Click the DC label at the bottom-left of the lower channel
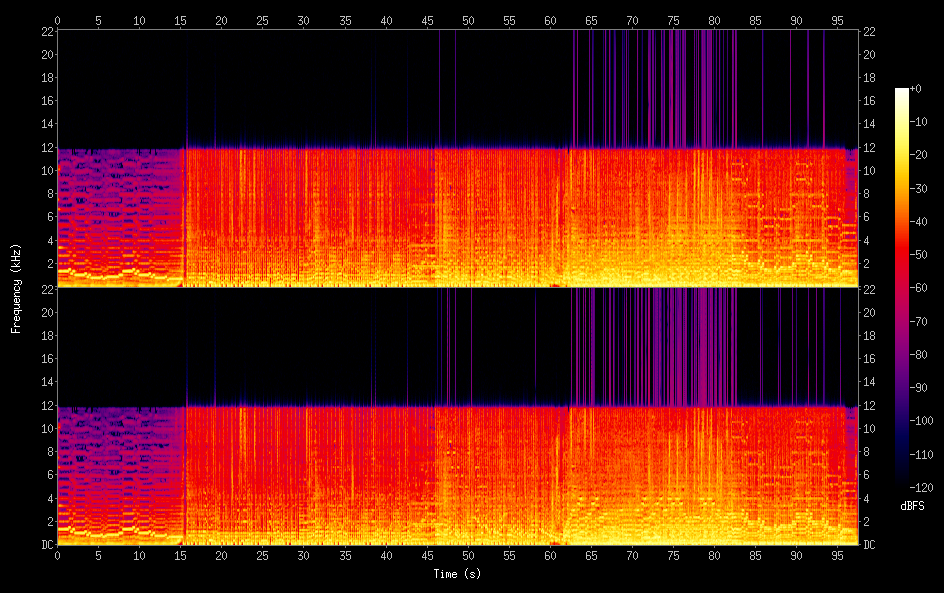944x593 pixels. (x=44, y=545)
